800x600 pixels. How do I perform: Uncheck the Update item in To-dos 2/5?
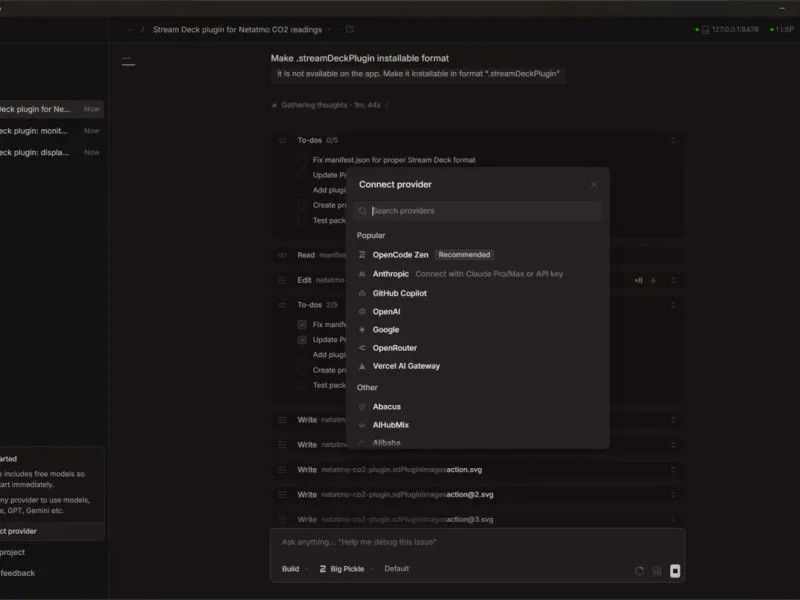[302, 340]
